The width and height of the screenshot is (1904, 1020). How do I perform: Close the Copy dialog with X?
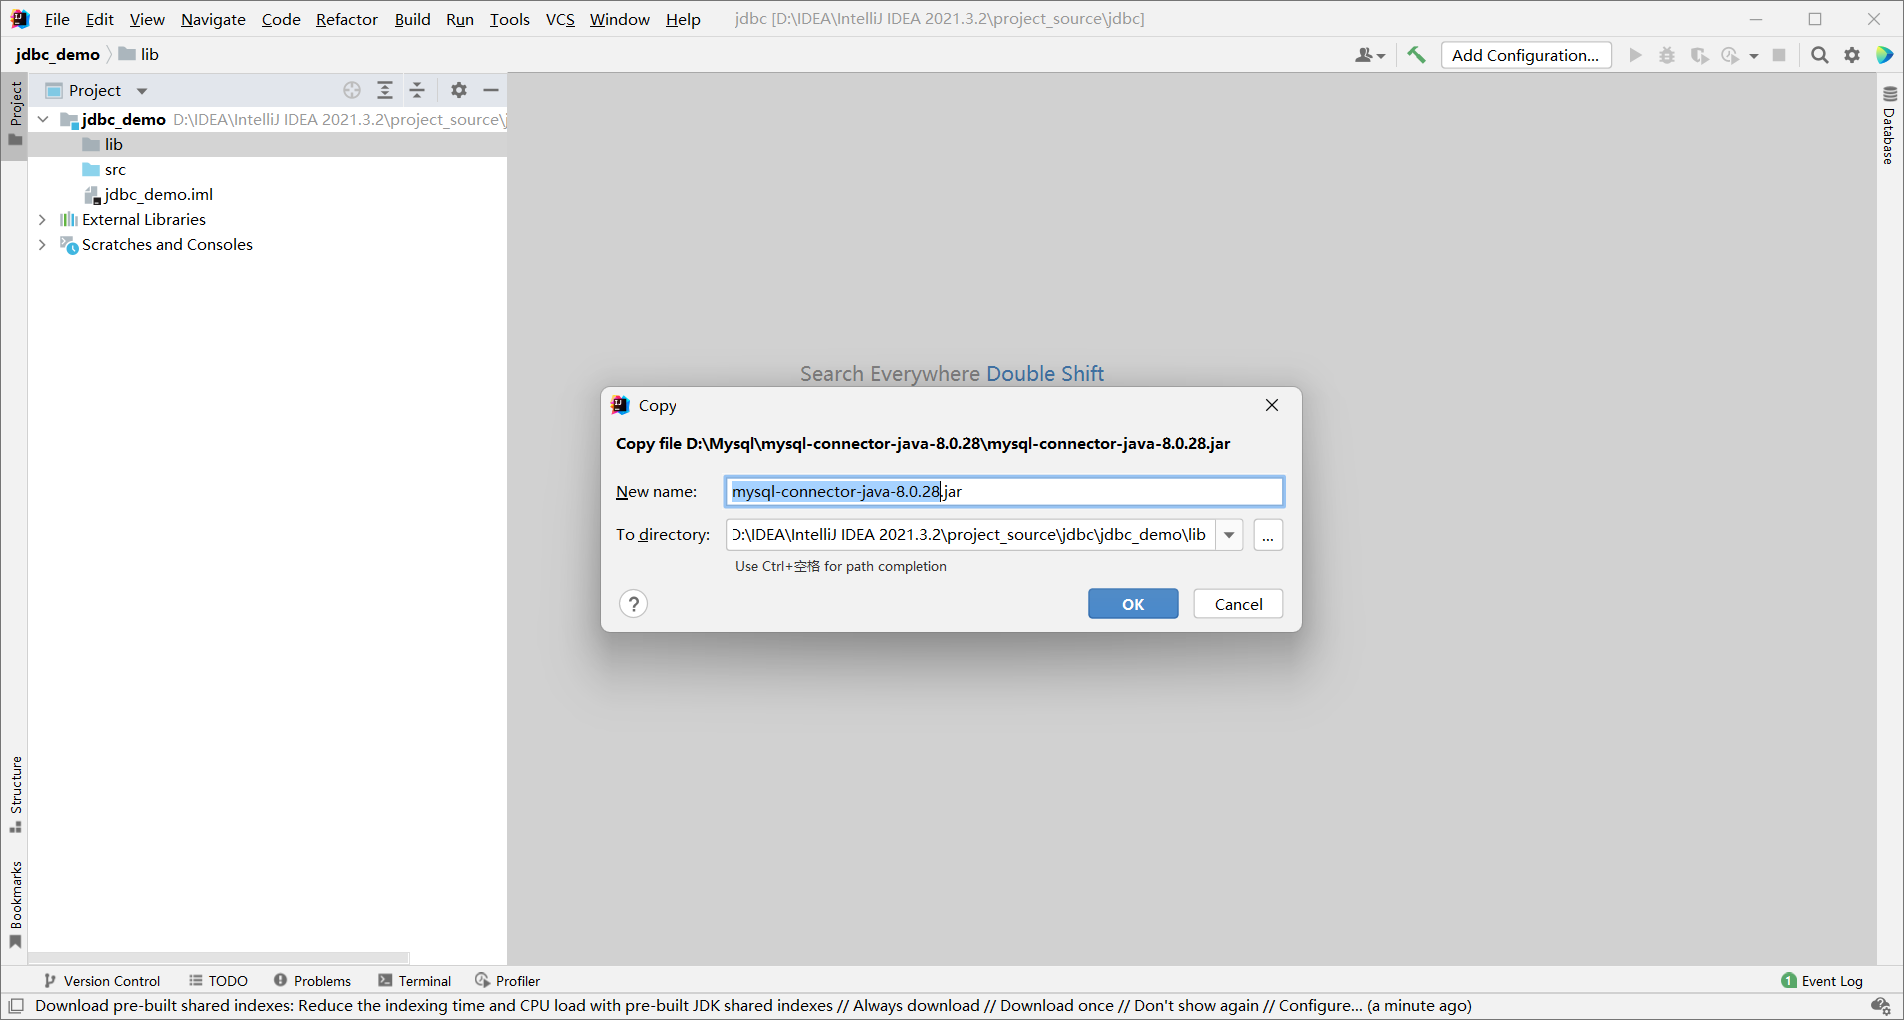pyautogui.click(x=1272, y=405)
